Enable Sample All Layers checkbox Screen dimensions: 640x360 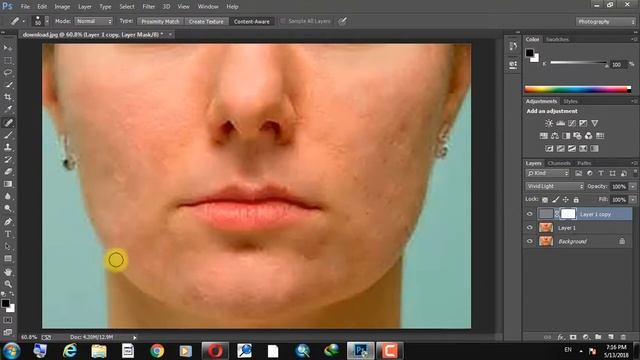pyautogui.click(x=282, y=21)
